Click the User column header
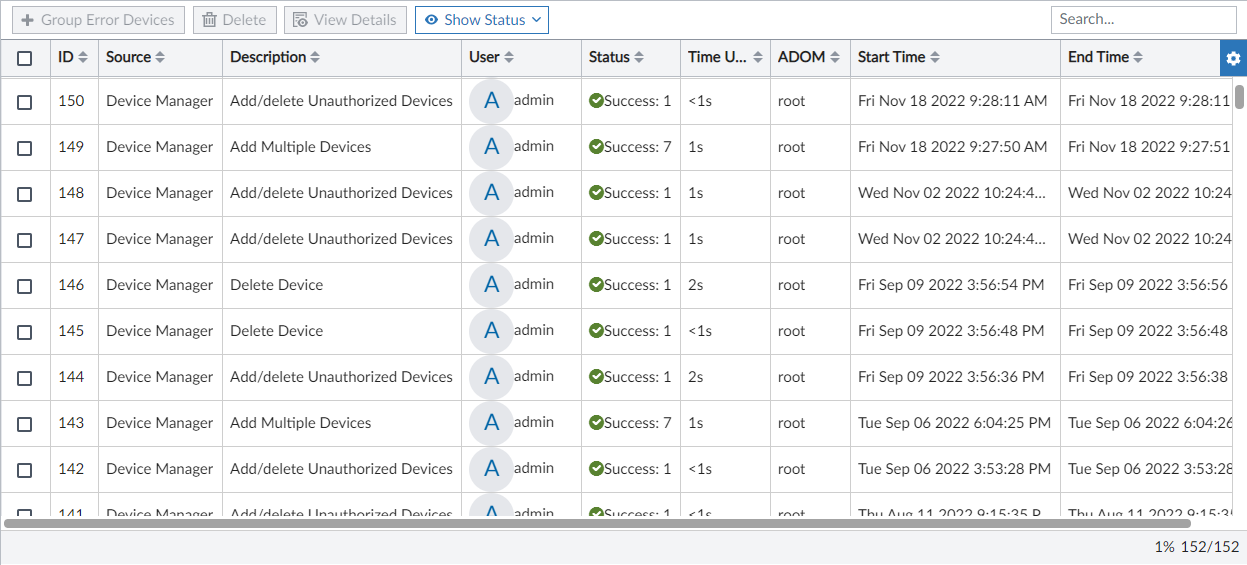The image size is (1247, 565). coord(484,58)
